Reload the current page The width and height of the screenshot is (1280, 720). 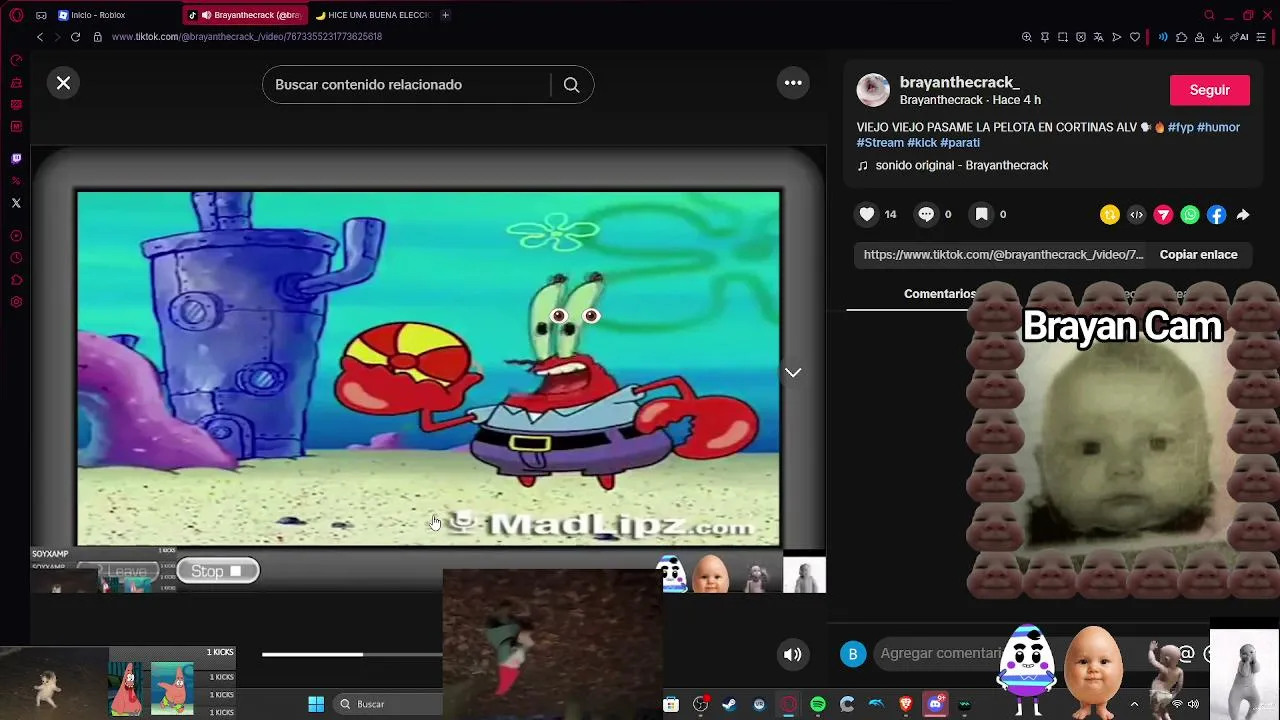[x=75, y=37]
